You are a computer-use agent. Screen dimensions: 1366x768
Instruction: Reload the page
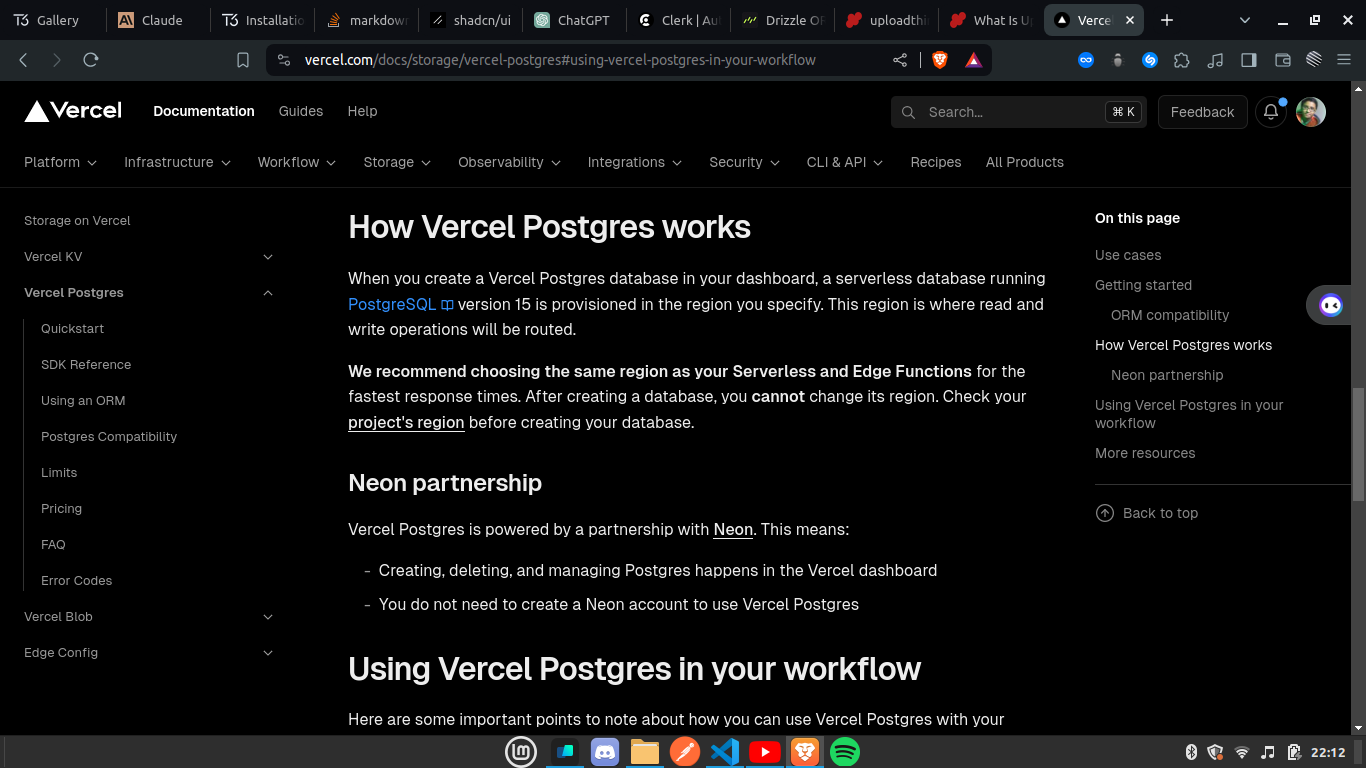click(x=91, y=60)
